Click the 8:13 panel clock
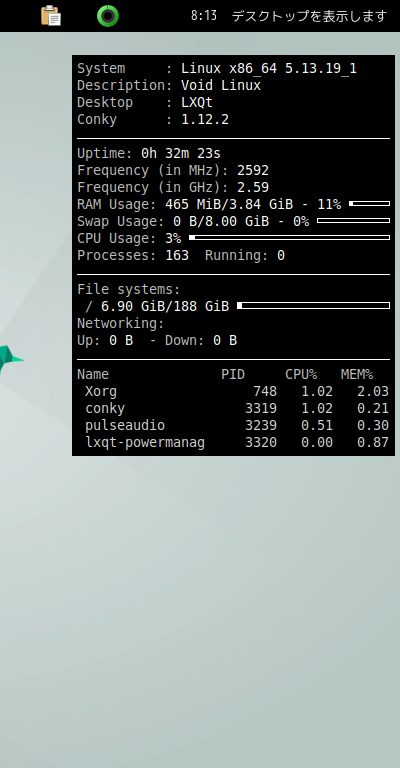The image size is (400, 768). [204, 16]
